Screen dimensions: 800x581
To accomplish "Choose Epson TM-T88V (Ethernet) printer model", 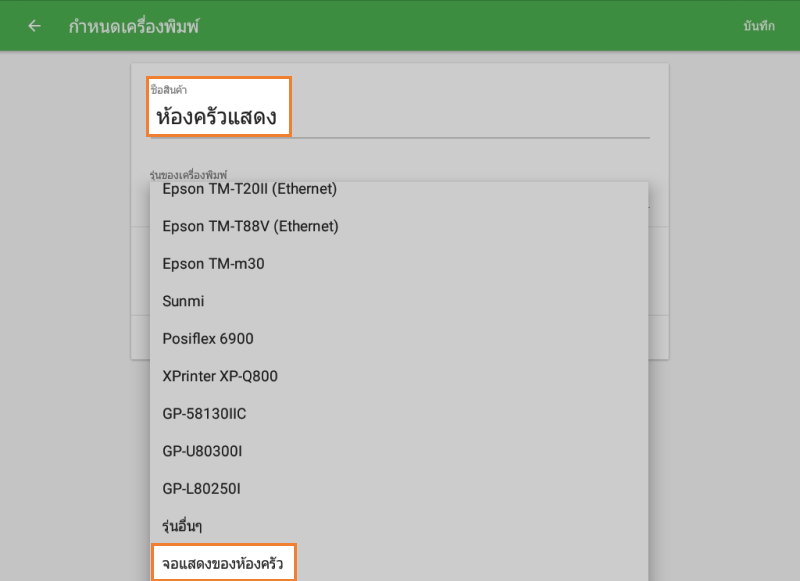I will click(250, 227).
